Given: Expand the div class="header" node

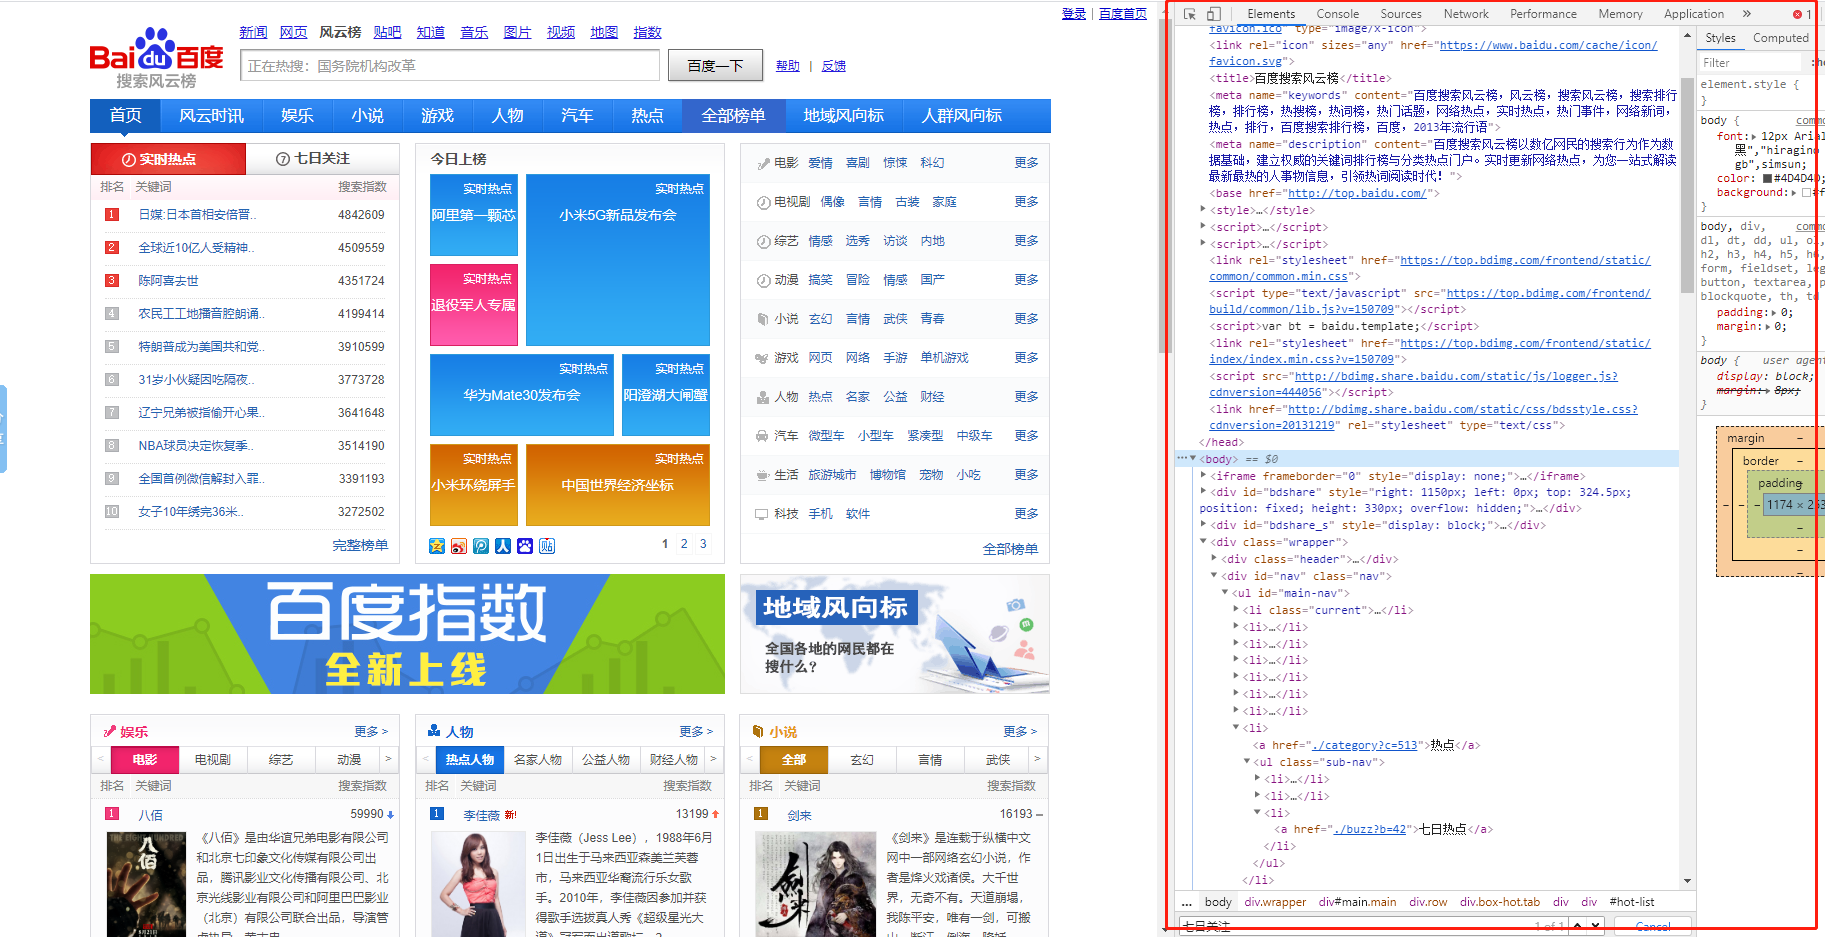Looking at the screenshot, I should (x=1215, y=559).
